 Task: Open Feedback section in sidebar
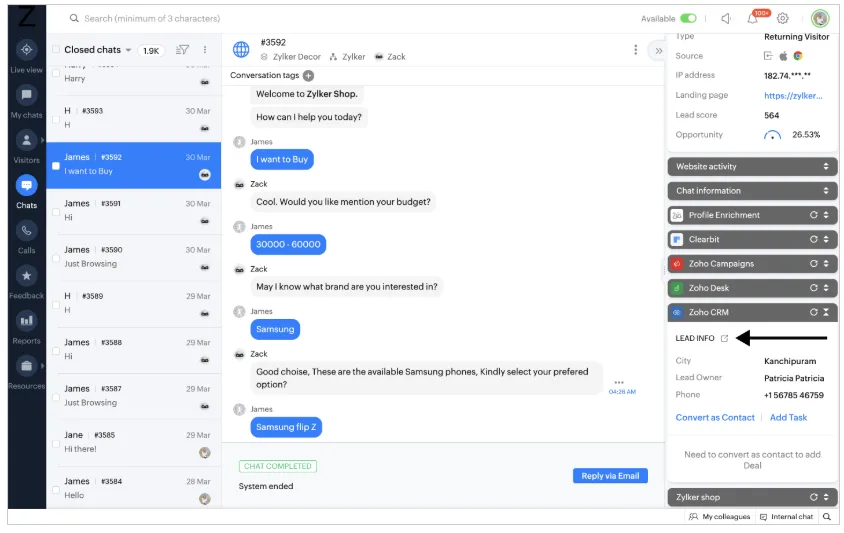(x=26, y=283)
